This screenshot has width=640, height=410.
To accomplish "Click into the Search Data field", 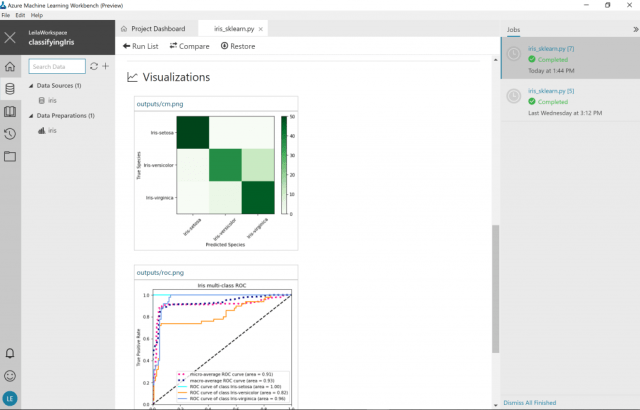I will click(57, 66).
